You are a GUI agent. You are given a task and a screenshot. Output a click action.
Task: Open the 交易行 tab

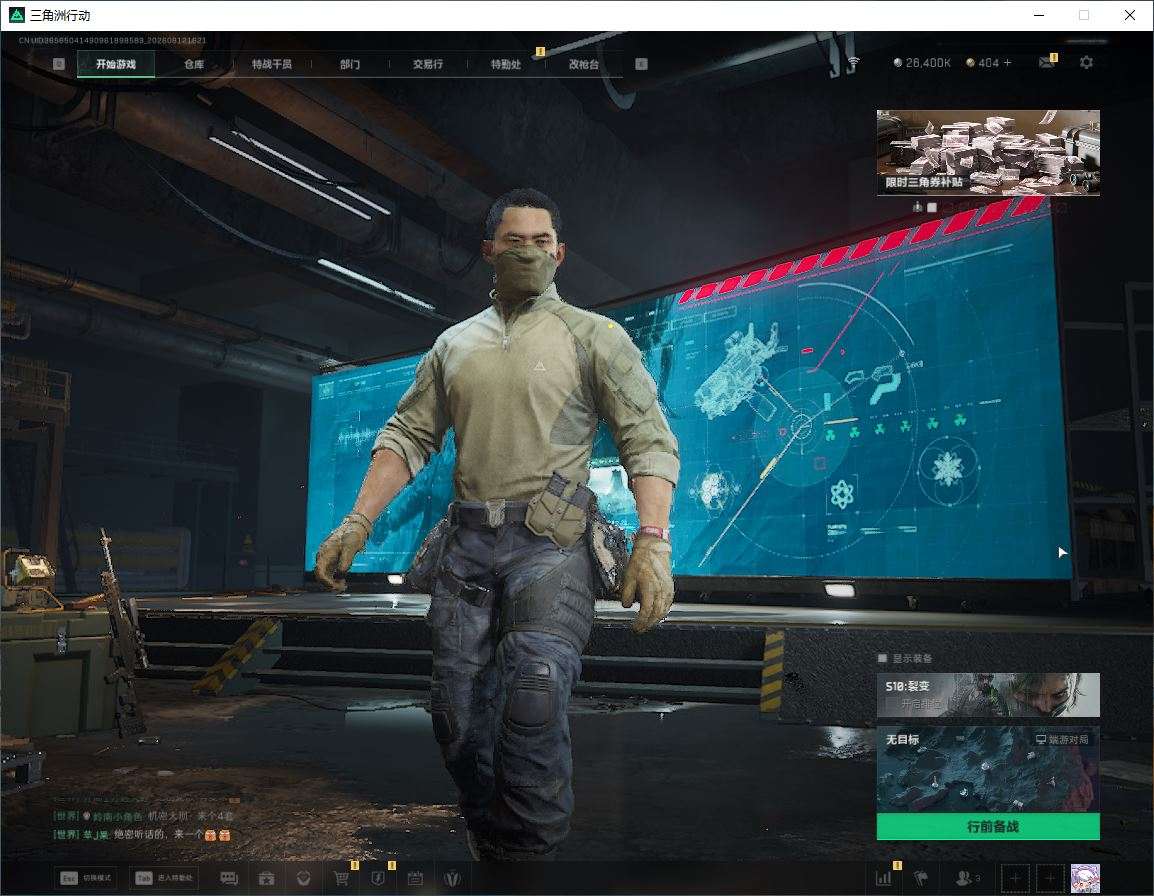(x=428, y=64)
